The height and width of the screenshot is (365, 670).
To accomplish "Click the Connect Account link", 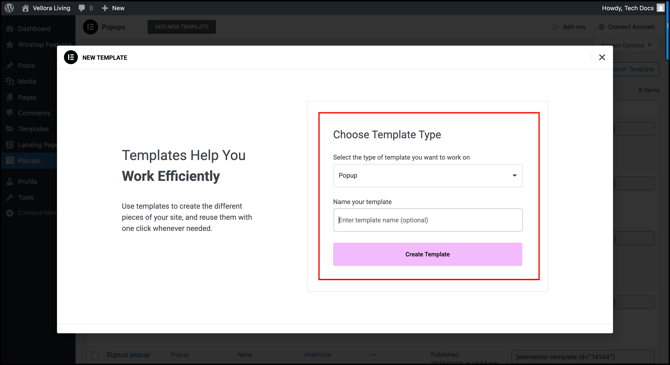I will point(627,26).
